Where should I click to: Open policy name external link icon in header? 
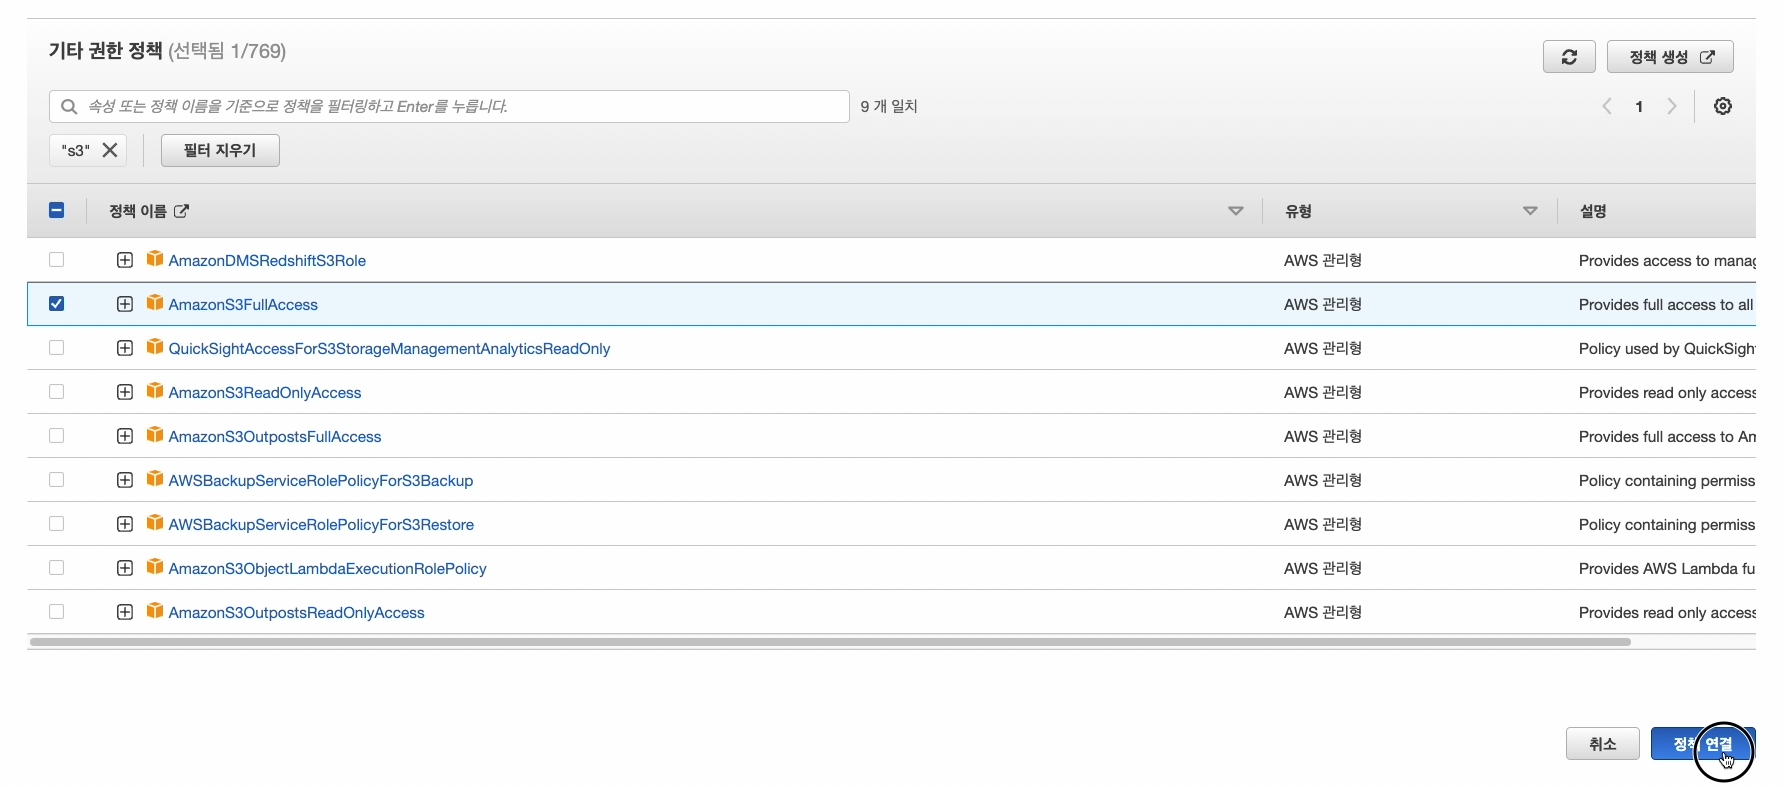[181, 211]
